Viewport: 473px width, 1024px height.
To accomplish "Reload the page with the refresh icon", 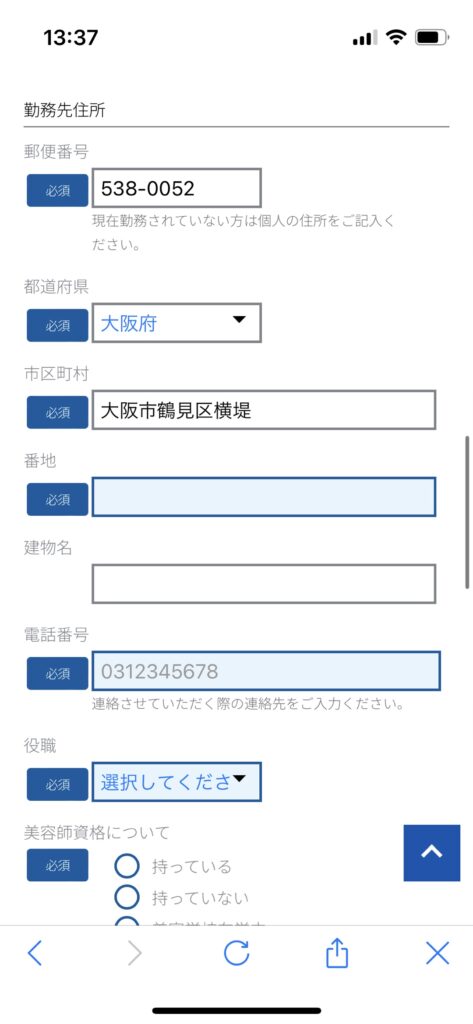I will [236, 953].
